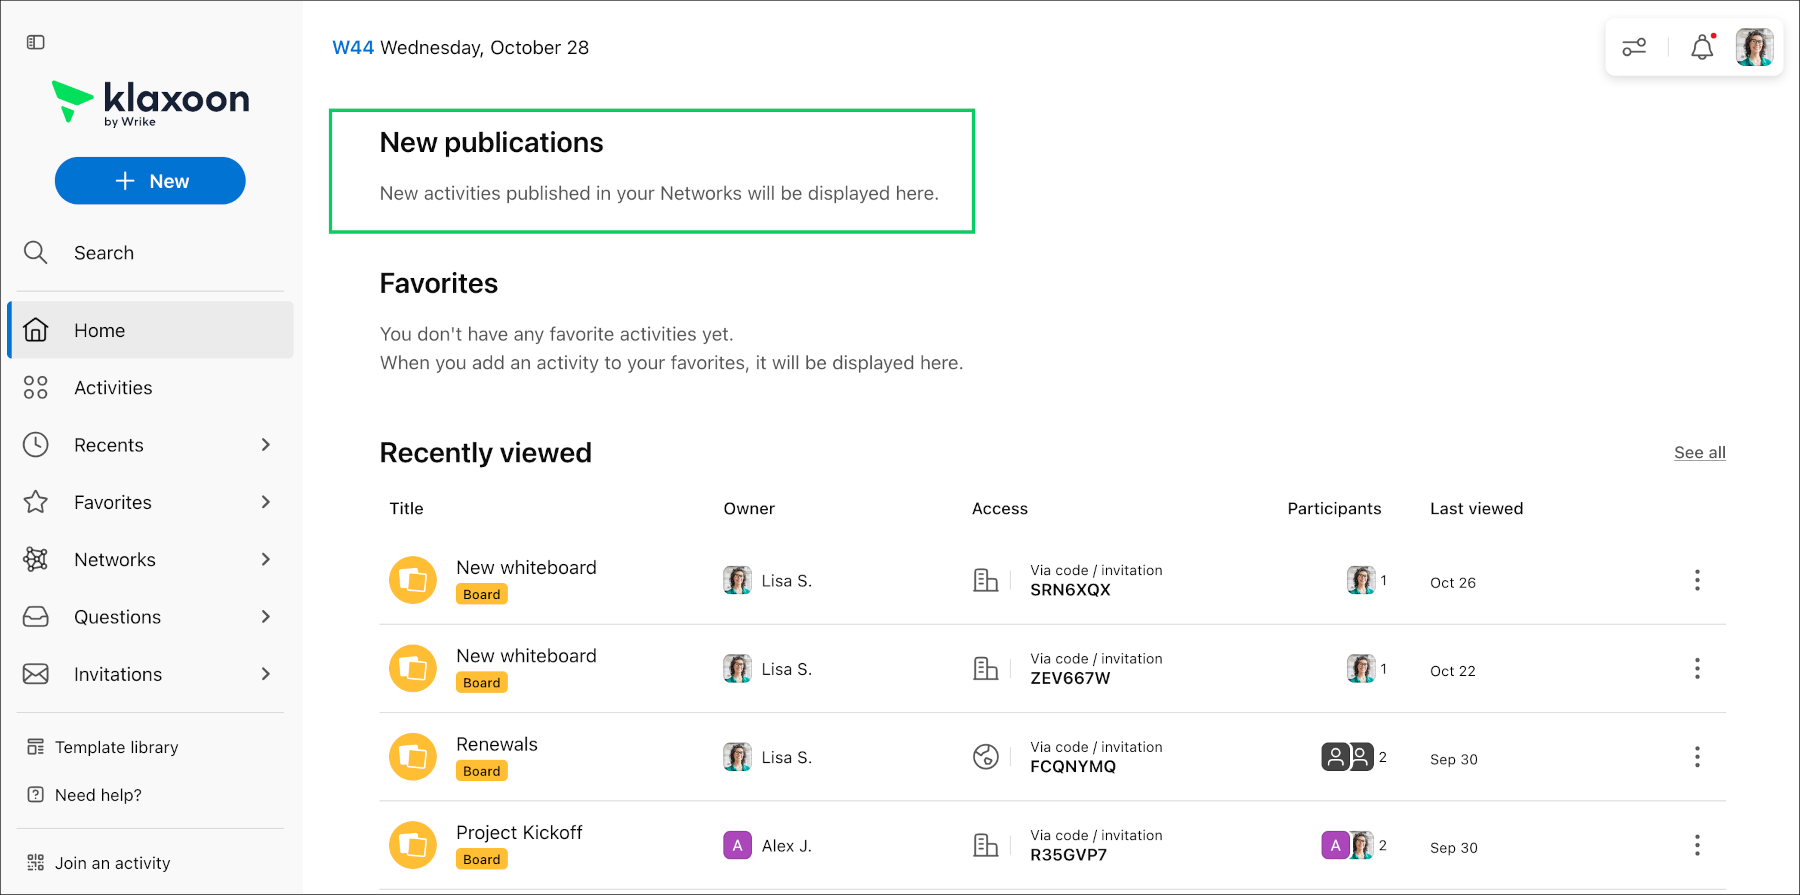Create a new activity with New button
Screen dimensions: 1800x895
pos(150,181)
